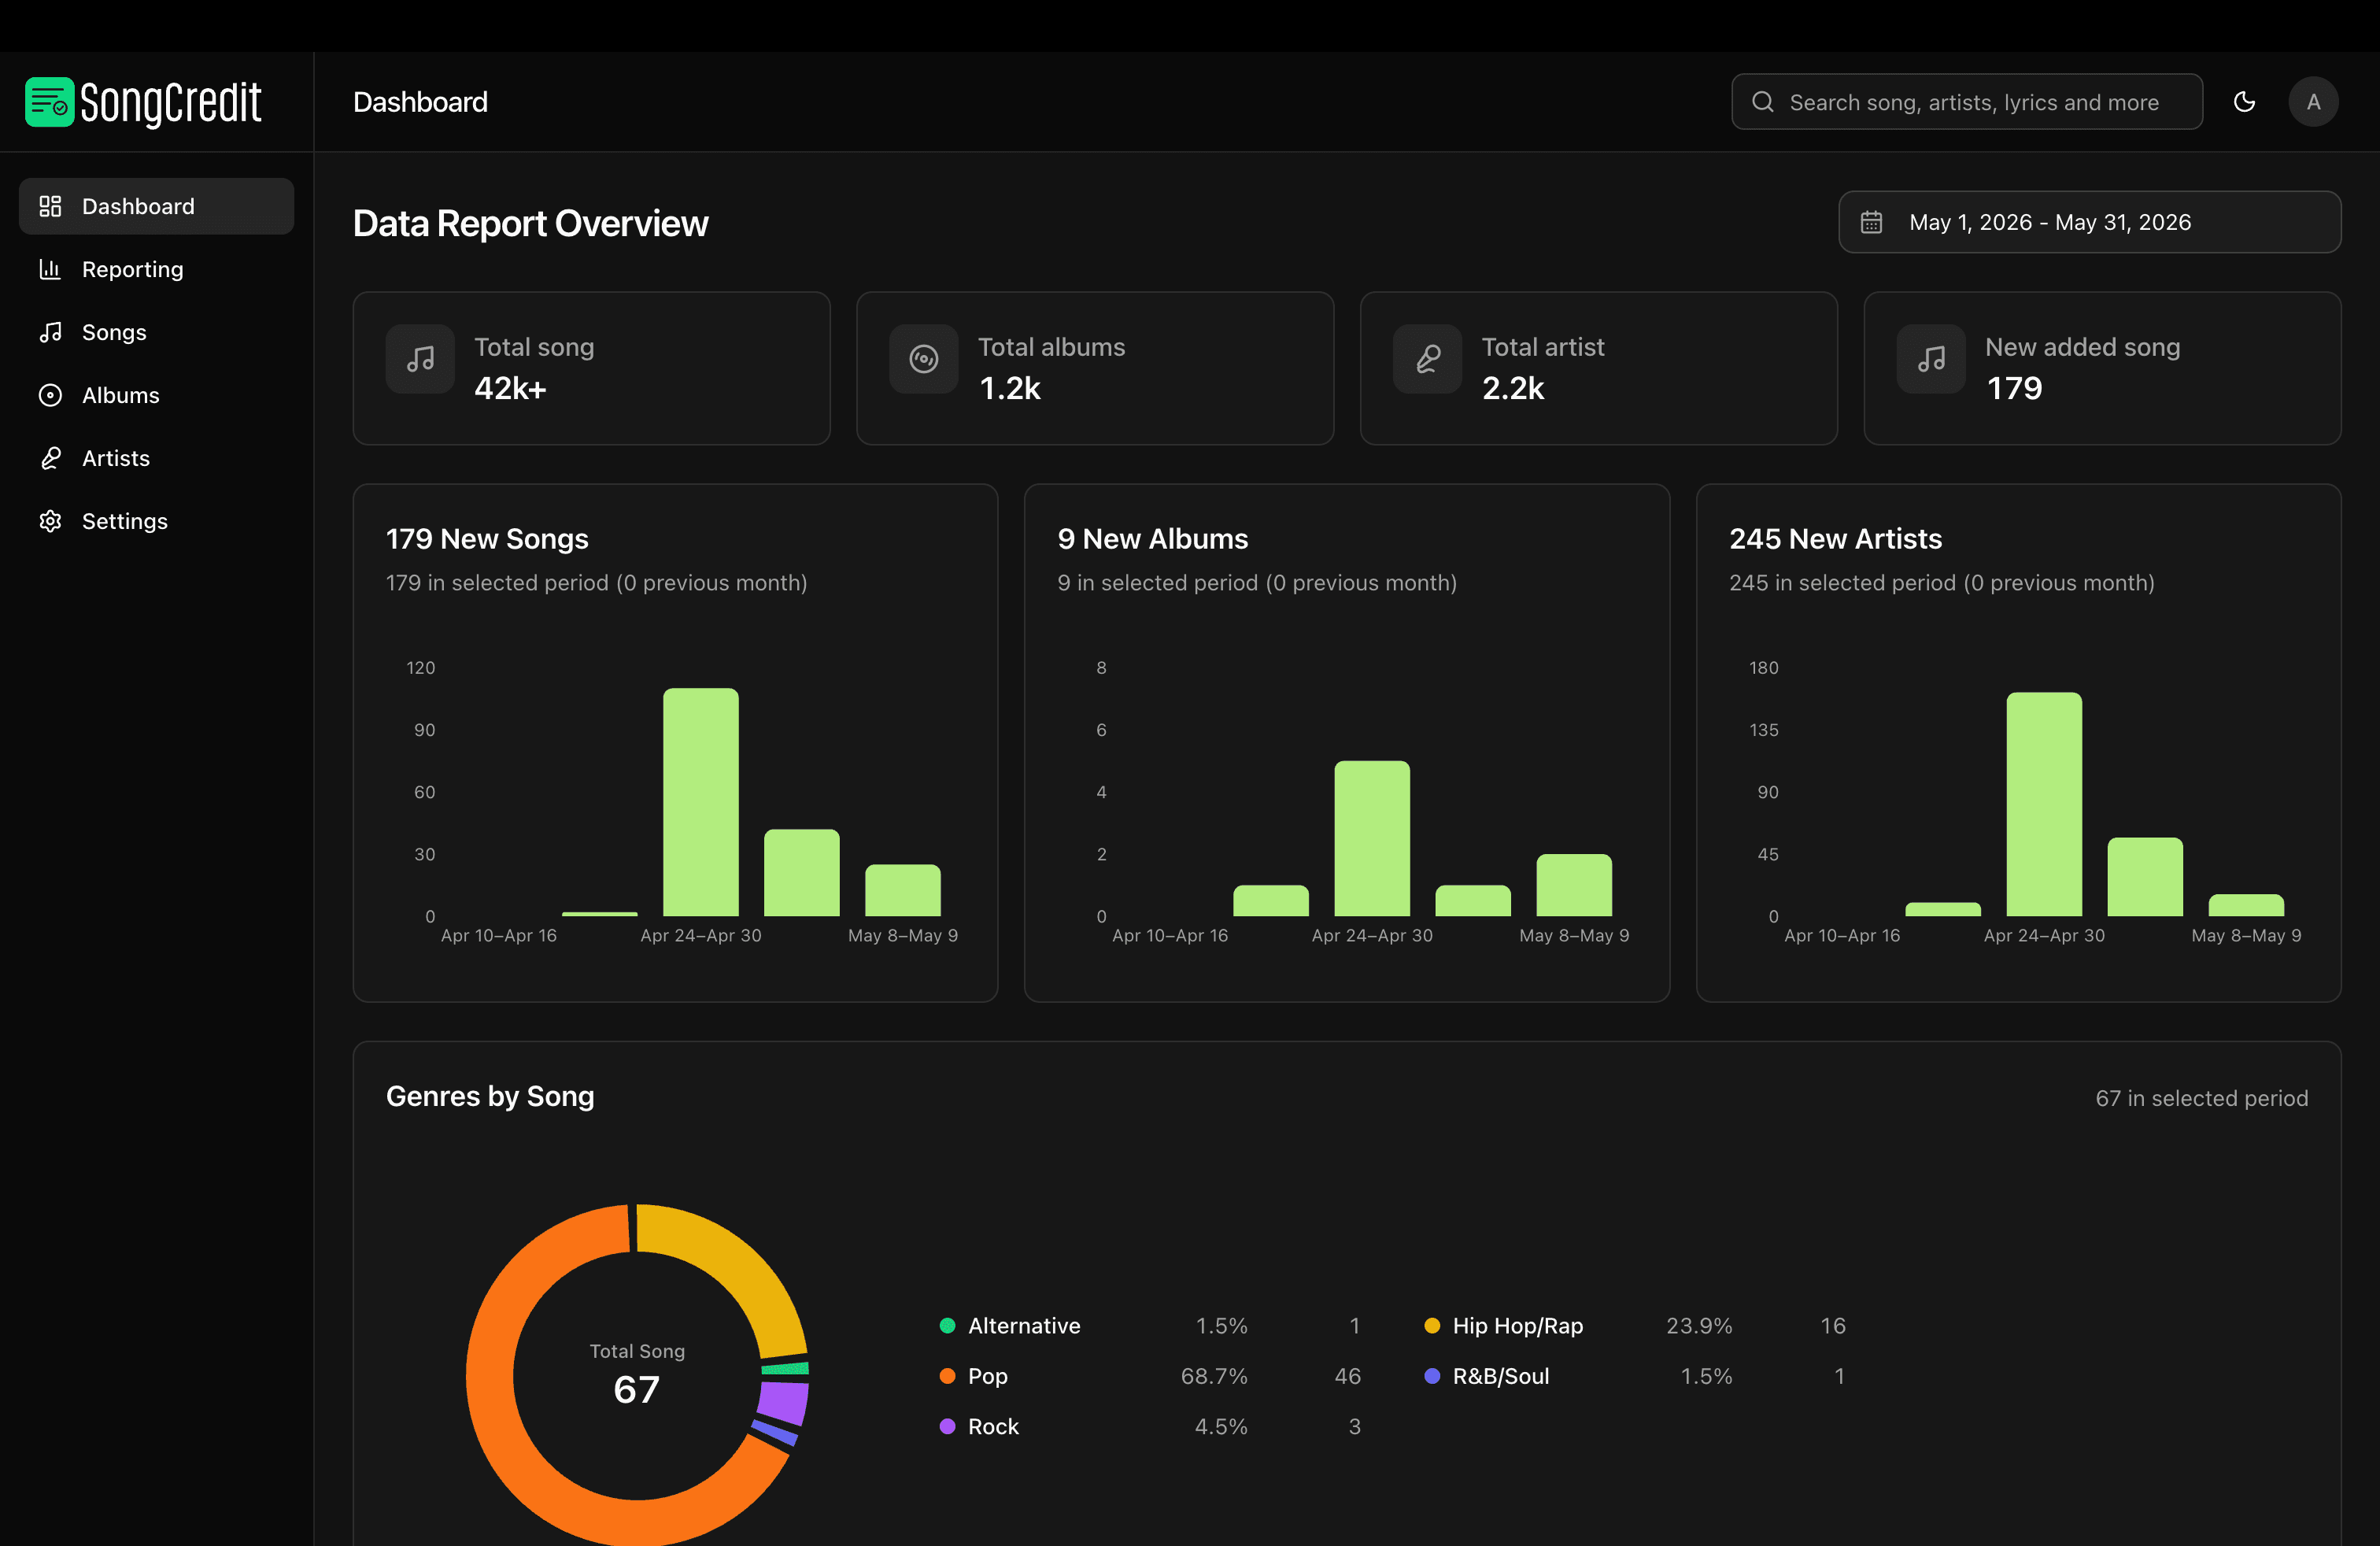Click the blue R&B/Soul legend dot
This screenshot has height=1546, width=2380.
(x=1432, y=1376)
